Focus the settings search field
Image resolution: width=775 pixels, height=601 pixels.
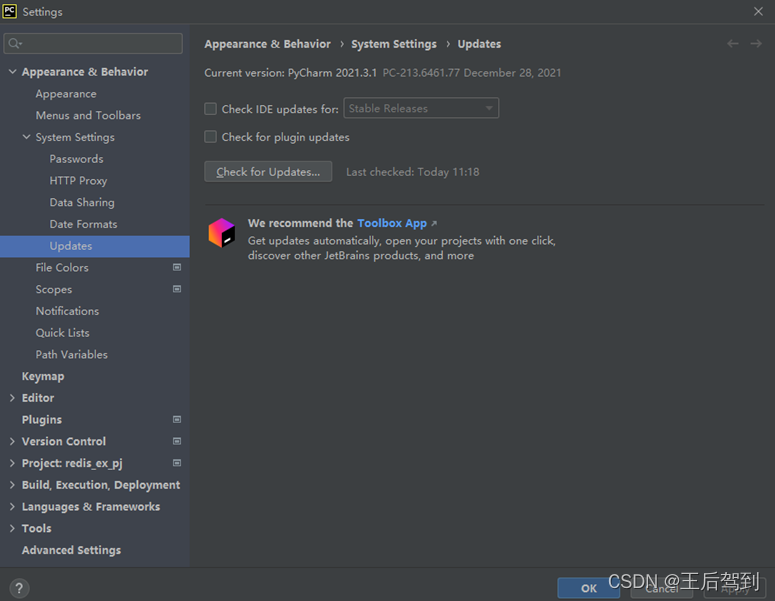93,43
